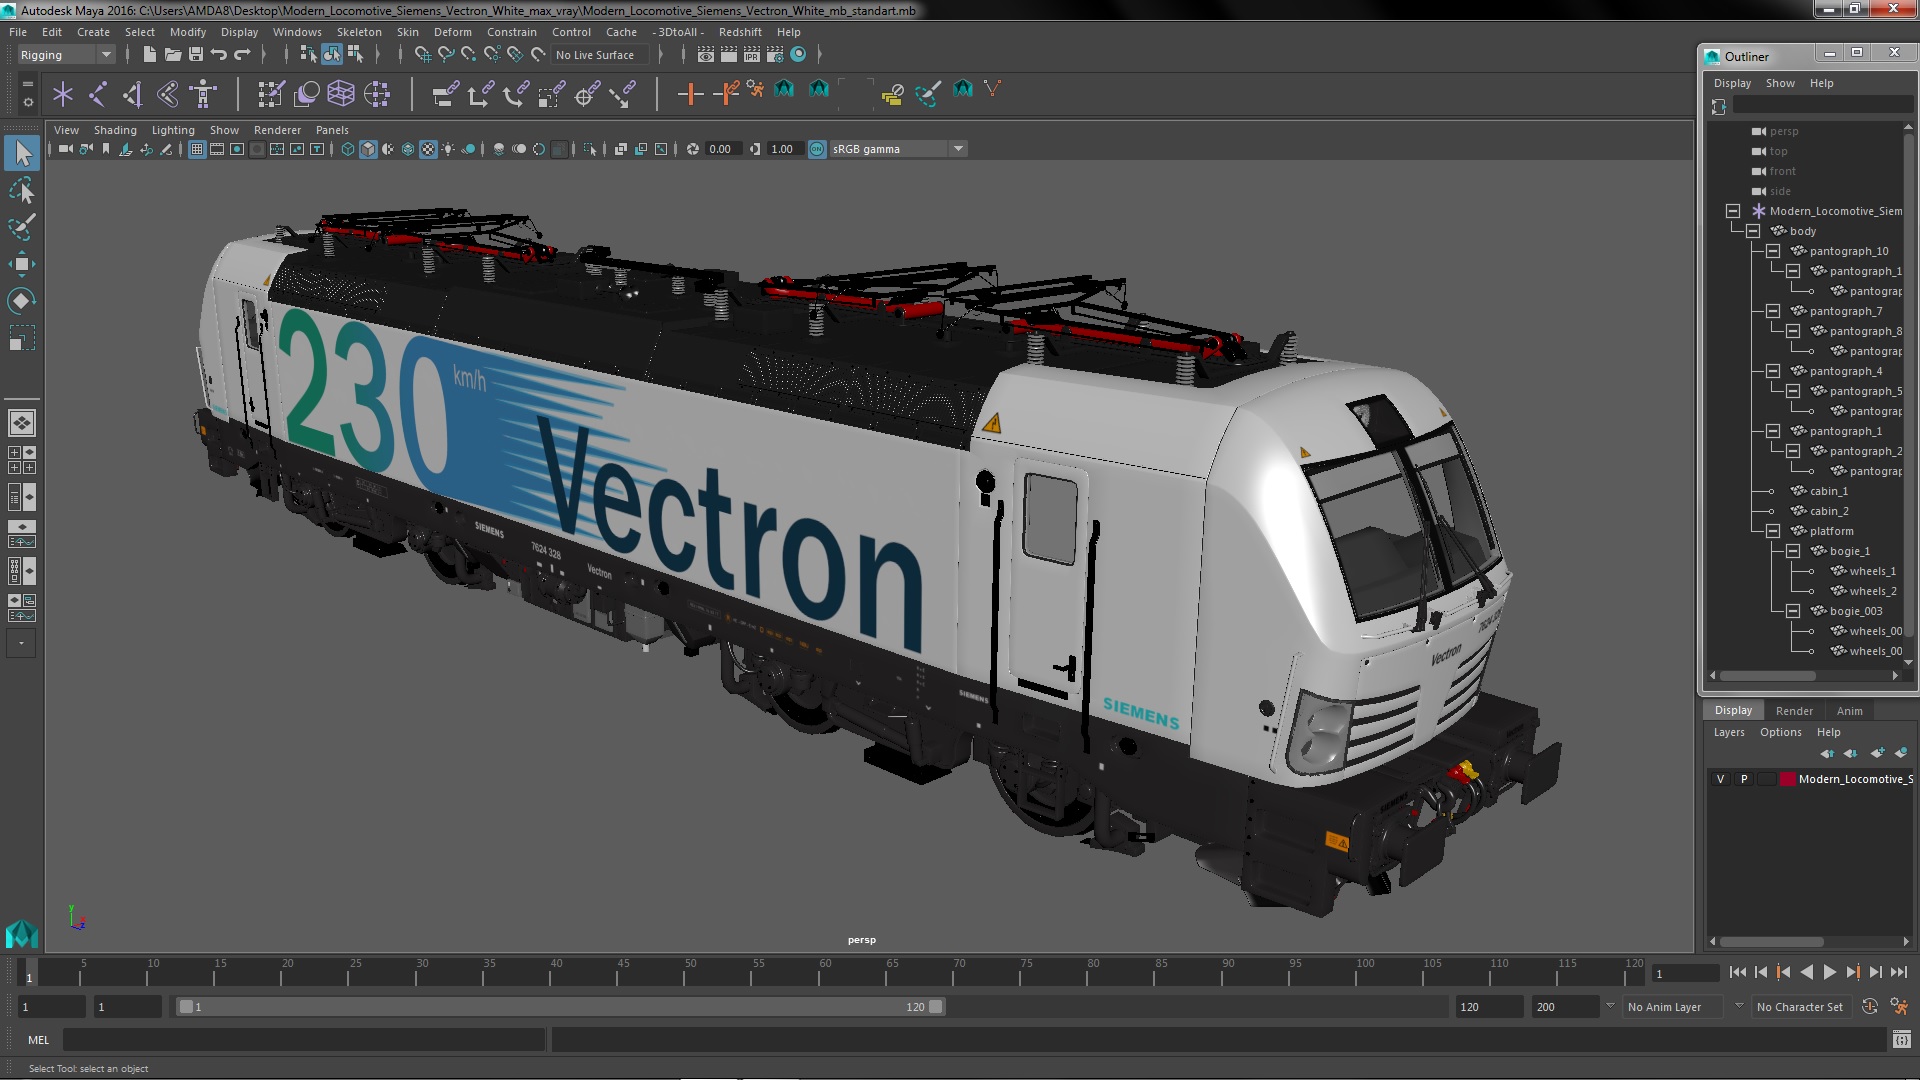
Task: Open the Redshift menu
Action: pyautogui.click(x=740, y=32)
